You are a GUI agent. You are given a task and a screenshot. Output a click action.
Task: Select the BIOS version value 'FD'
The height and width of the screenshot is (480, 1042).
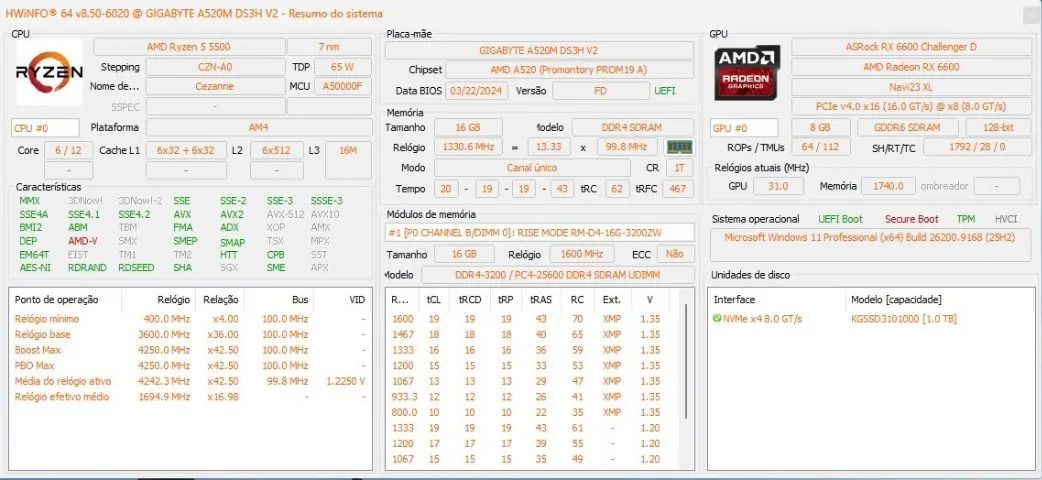[x=601, y=91]
